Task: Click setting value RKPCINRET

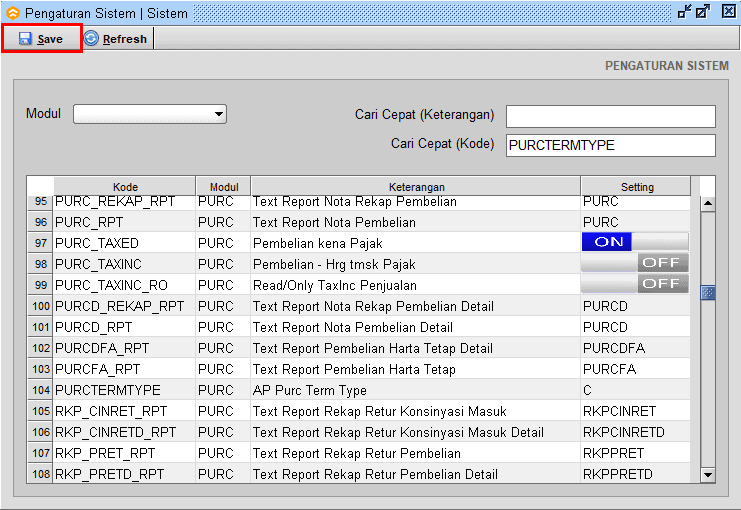Action: (619, 411)
